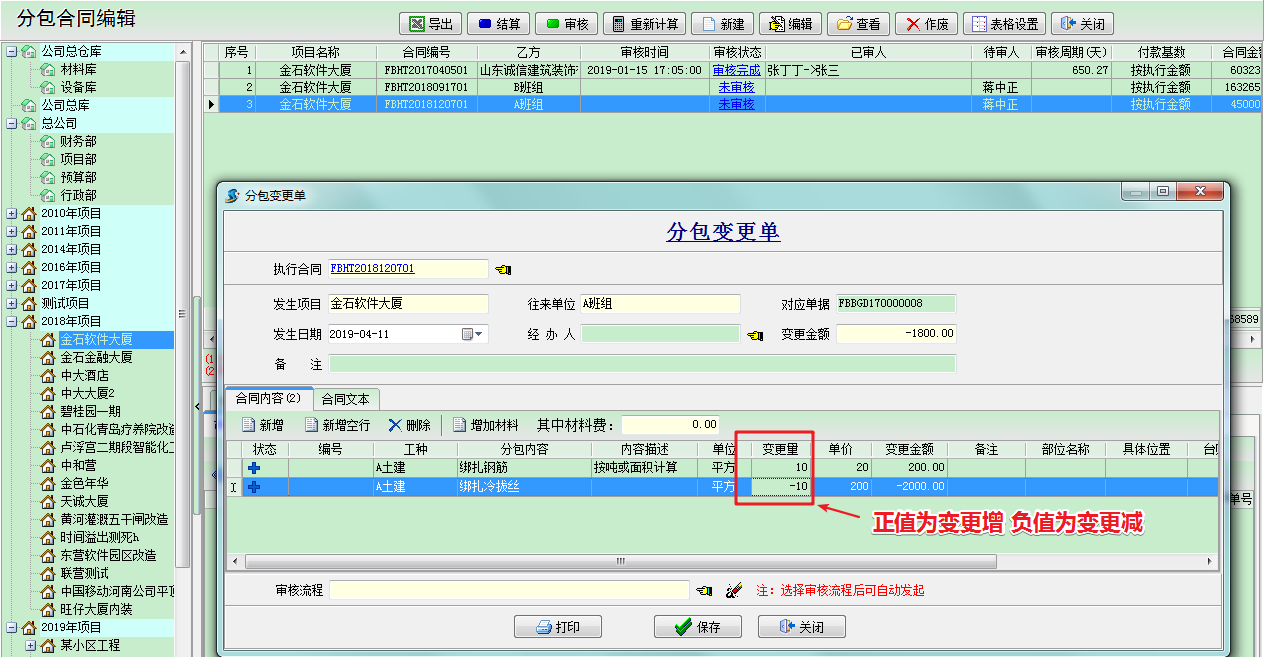Click the 往来单位 input field
This screenshot has width=1264, height=657.
[x=660, y=304]
